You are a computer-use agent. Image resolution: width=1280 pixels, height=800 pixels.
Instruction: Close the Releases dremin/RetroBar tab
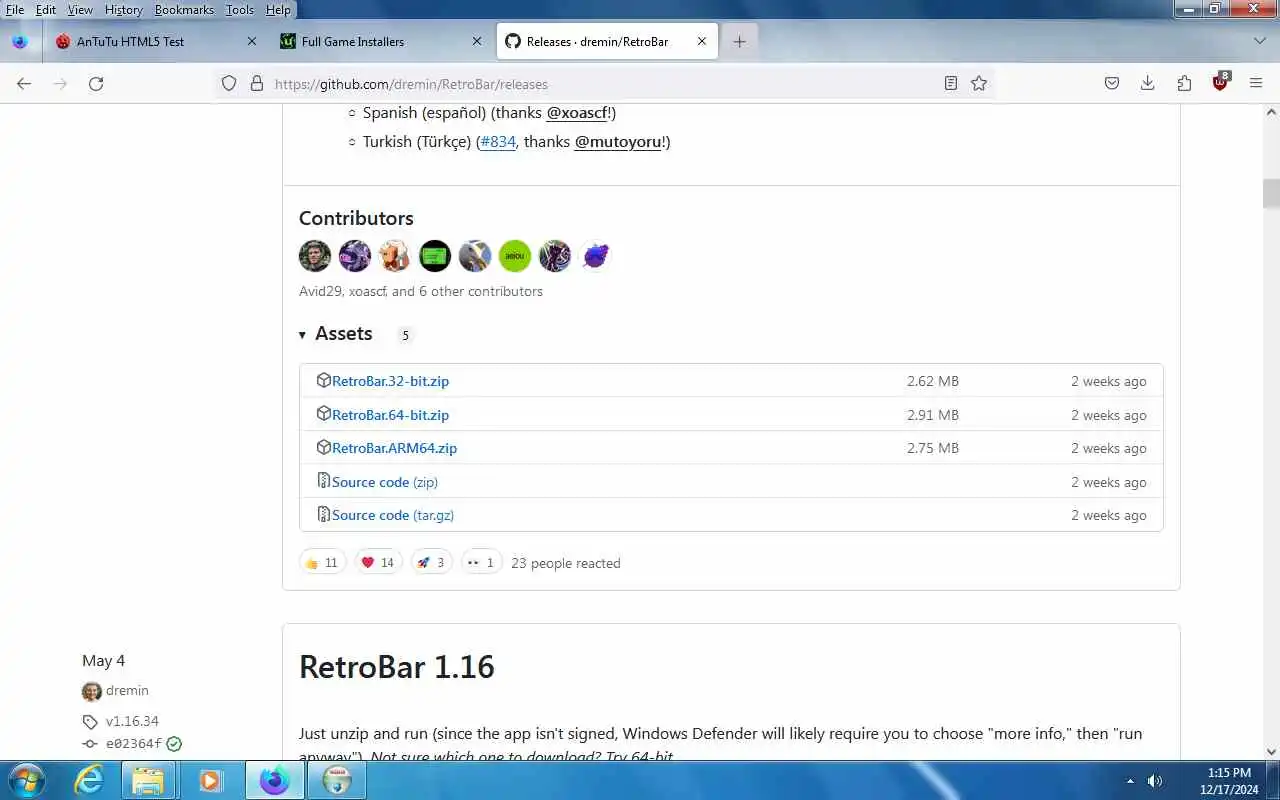tap(701, 42)
